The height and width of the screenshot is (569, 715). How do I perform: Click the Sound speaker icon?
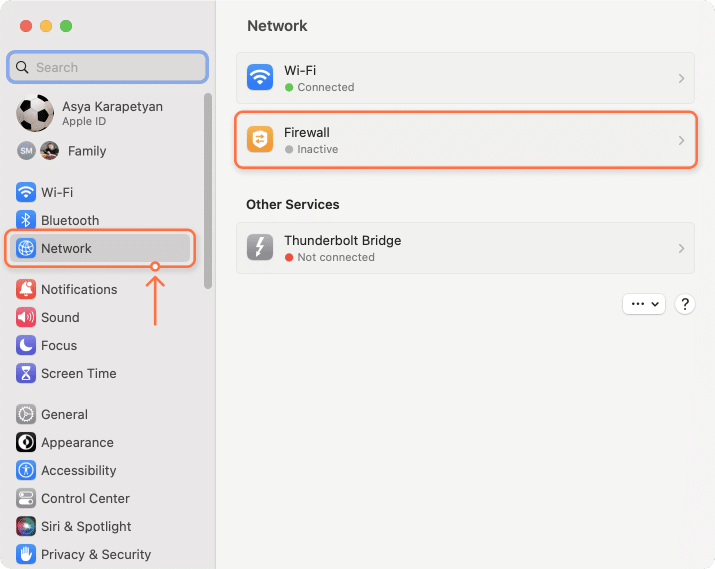tap(26, 317)
